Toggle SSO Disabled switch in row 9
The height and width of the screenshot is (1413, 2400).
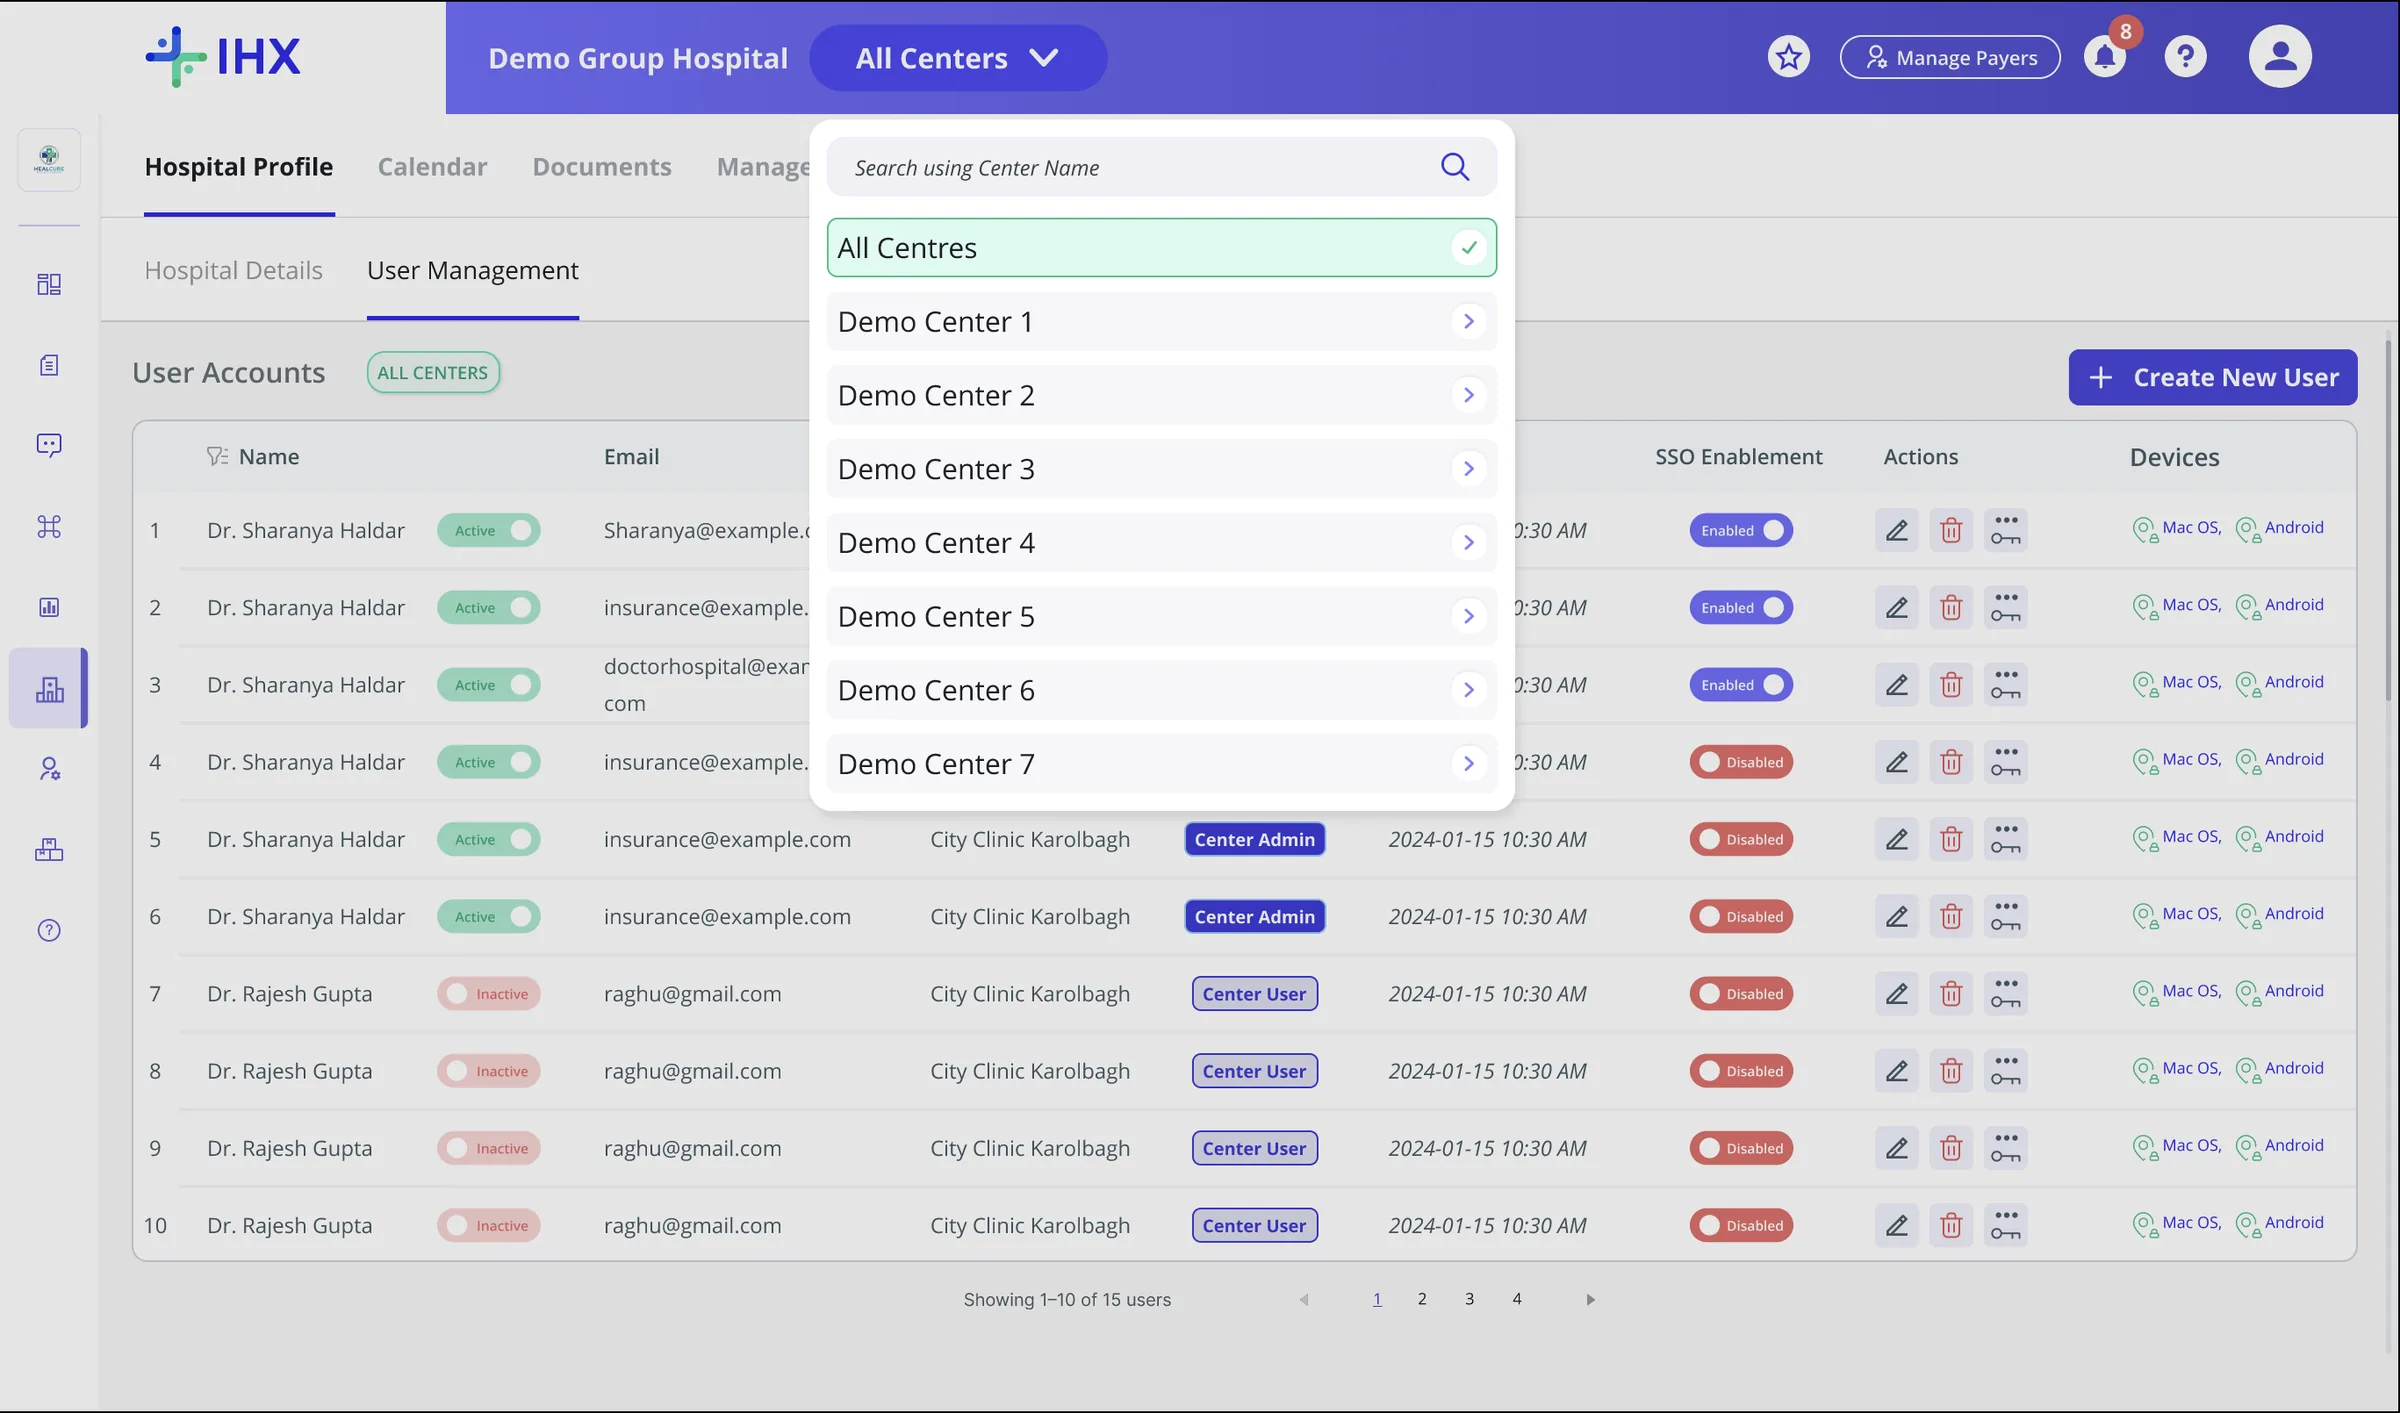click(x=1741, y=1148)
